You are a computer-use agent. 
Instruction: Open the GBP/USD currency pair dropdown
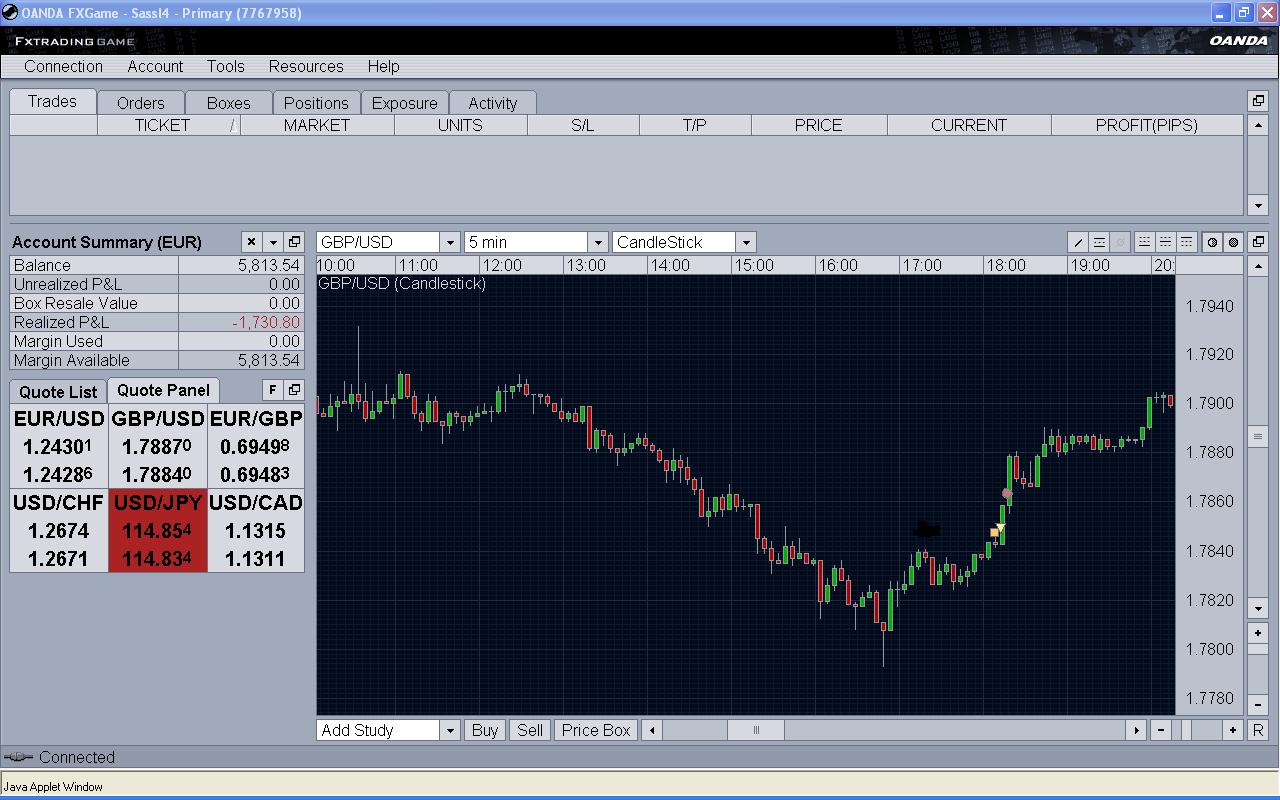(x=450, y=242)
